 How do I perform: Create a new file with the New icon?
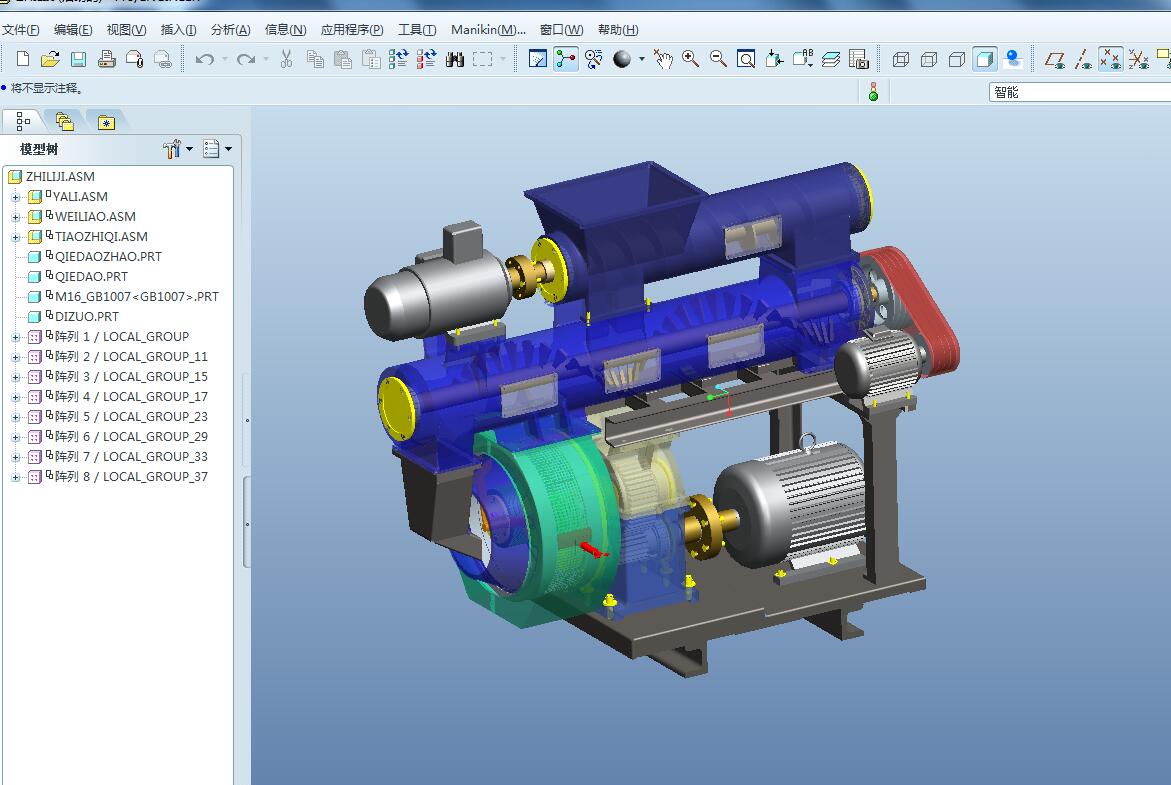tap(22, 59)
